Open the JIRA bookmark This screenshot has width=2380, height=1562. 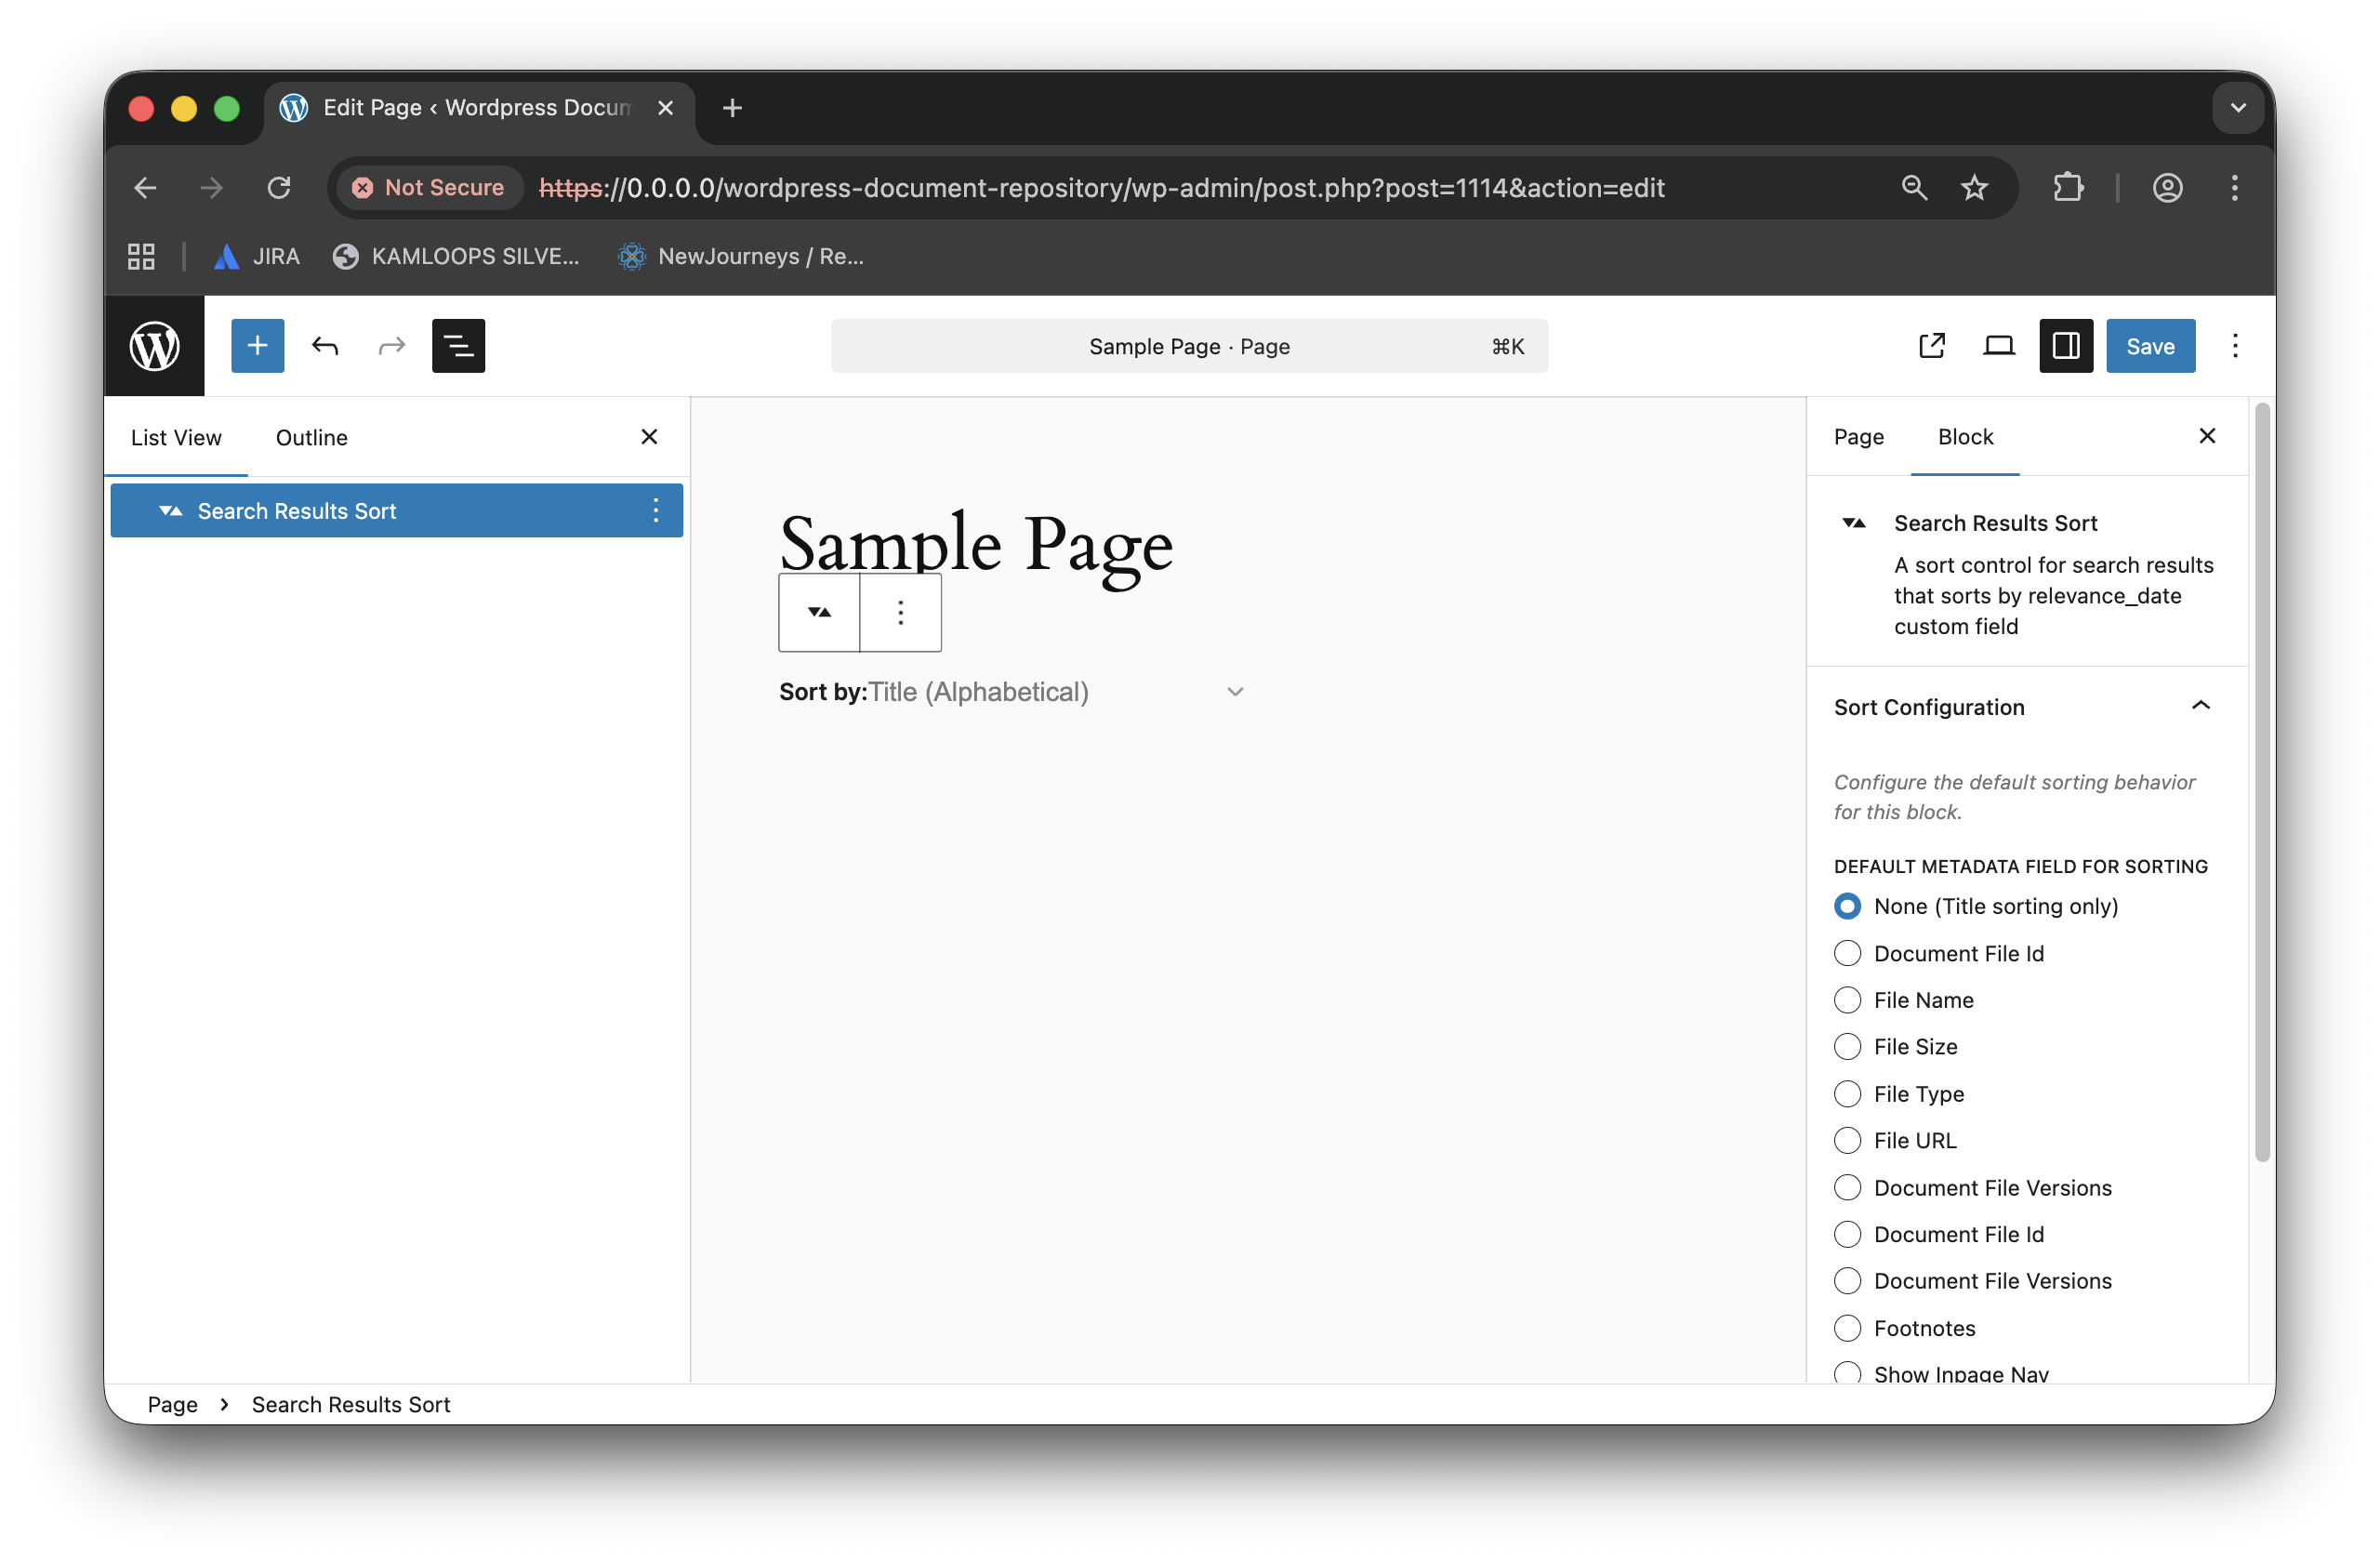(257, 256)
